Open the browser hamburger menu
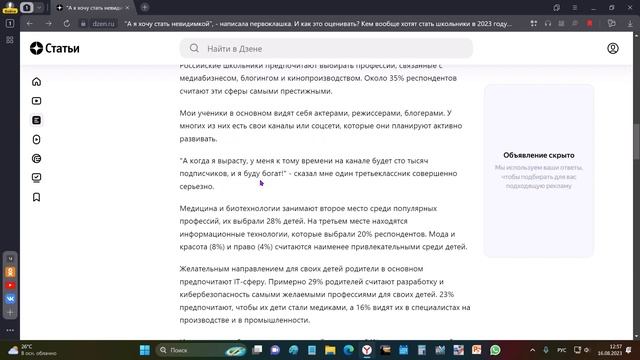640x360 pixels. click(574, 8)
